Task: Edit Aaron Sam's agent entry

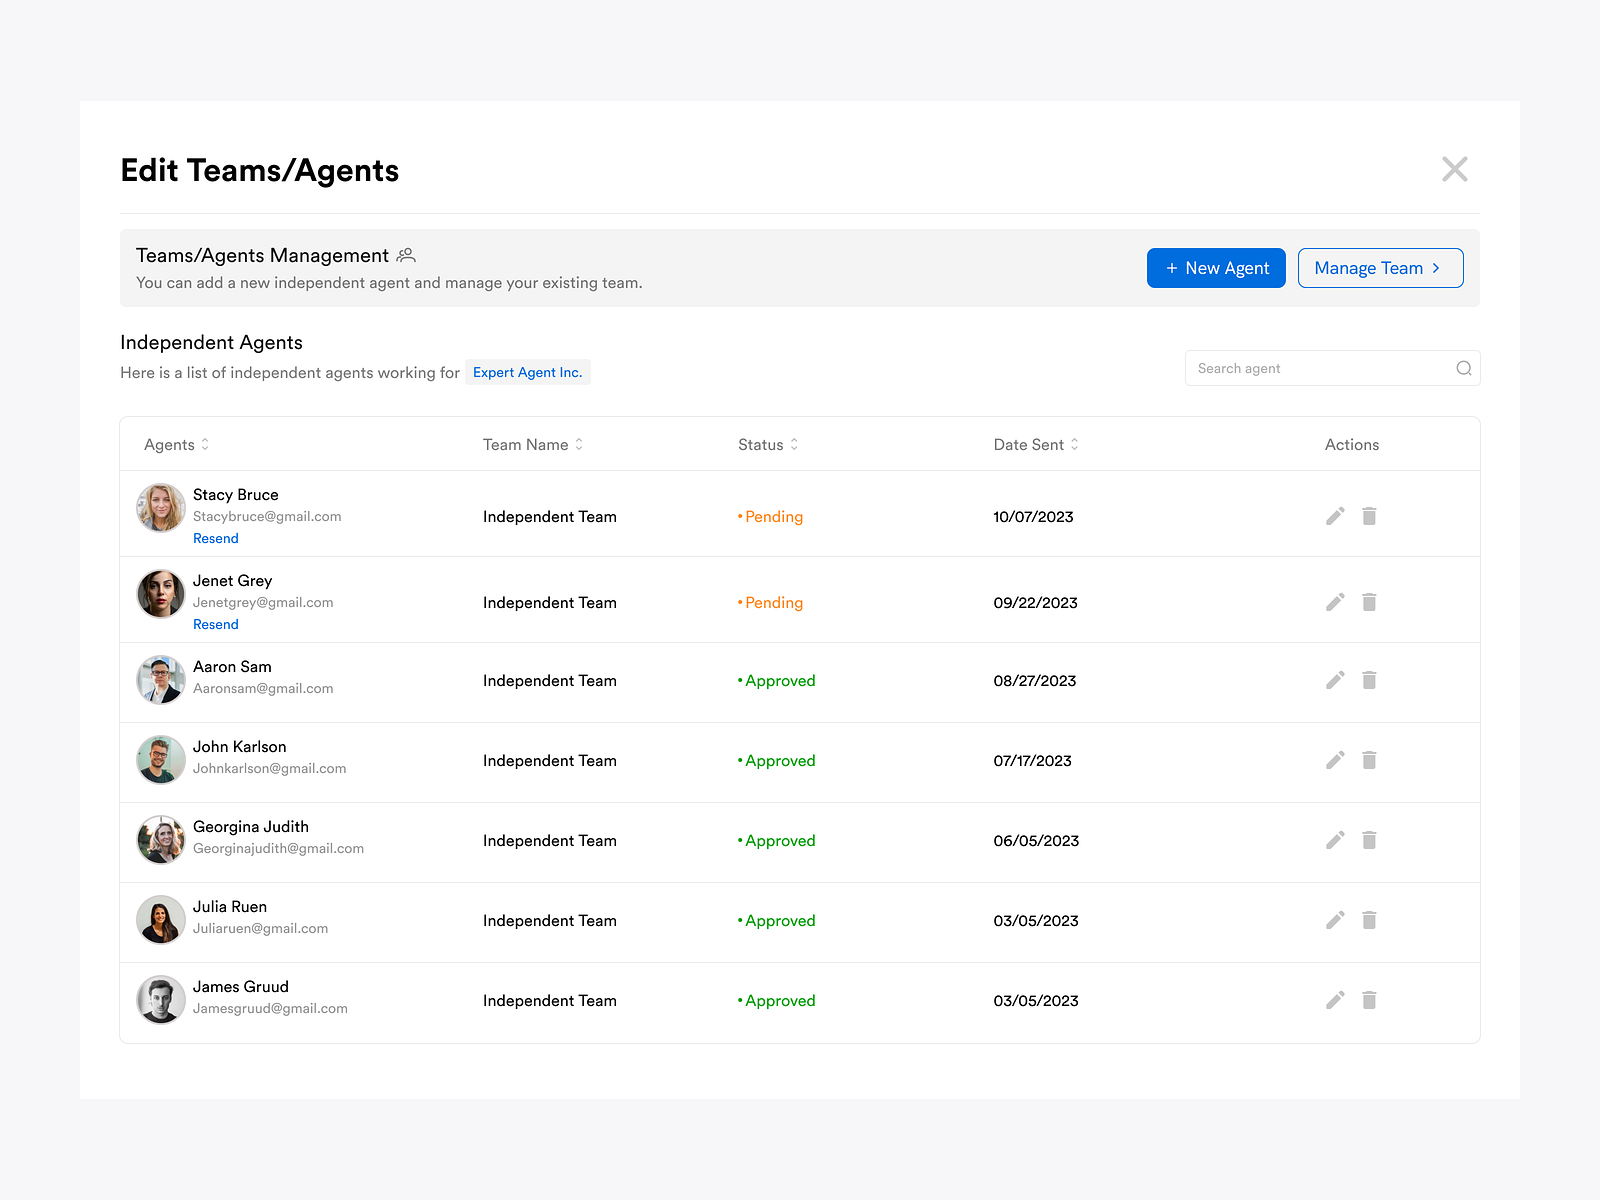Action: pos(1335,680)
